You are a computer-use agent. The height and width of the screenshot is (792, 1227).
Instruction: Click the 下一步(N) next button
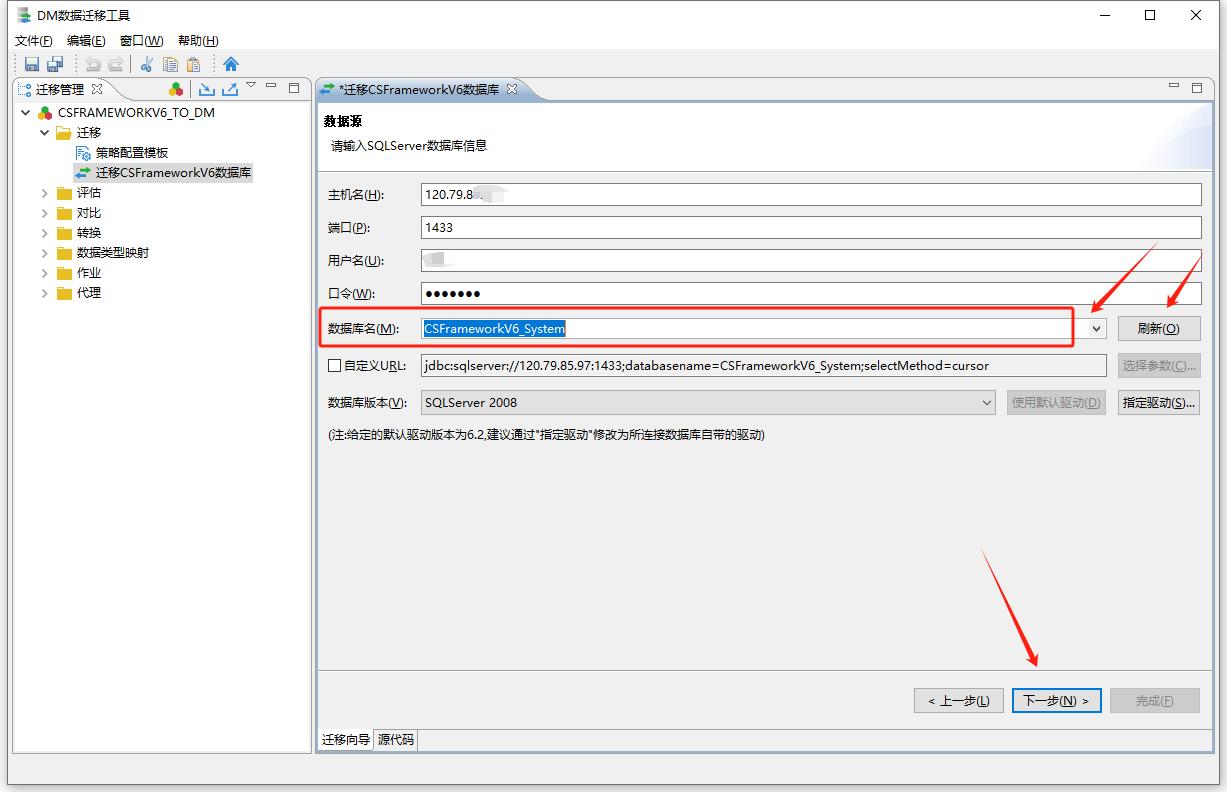(x=1056, y=701)
